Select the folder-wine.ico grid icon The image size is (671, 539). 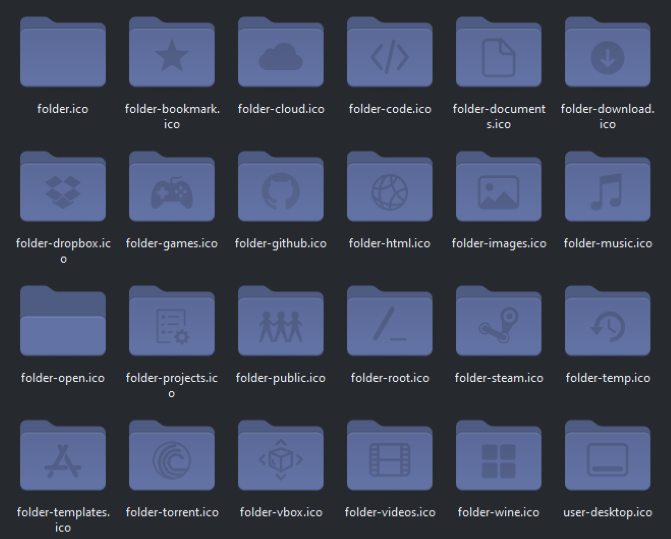(x=499, y=462)
